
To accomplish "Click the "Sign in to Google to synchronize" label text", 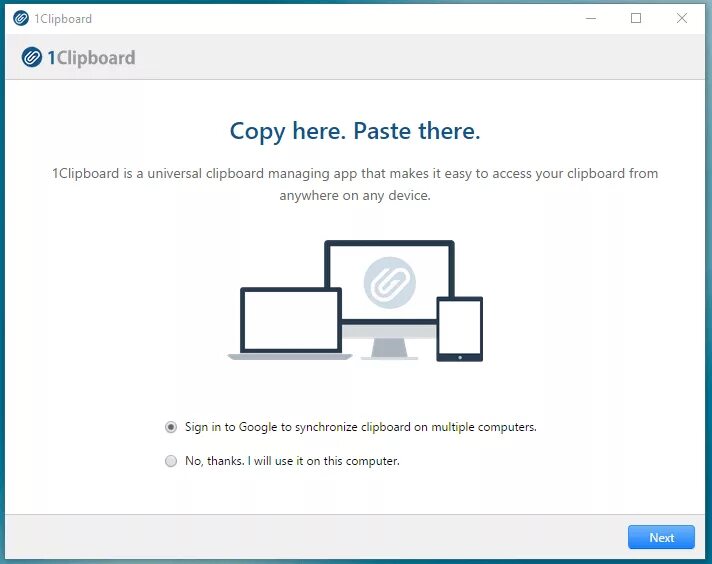I will (x=361, y=427).
